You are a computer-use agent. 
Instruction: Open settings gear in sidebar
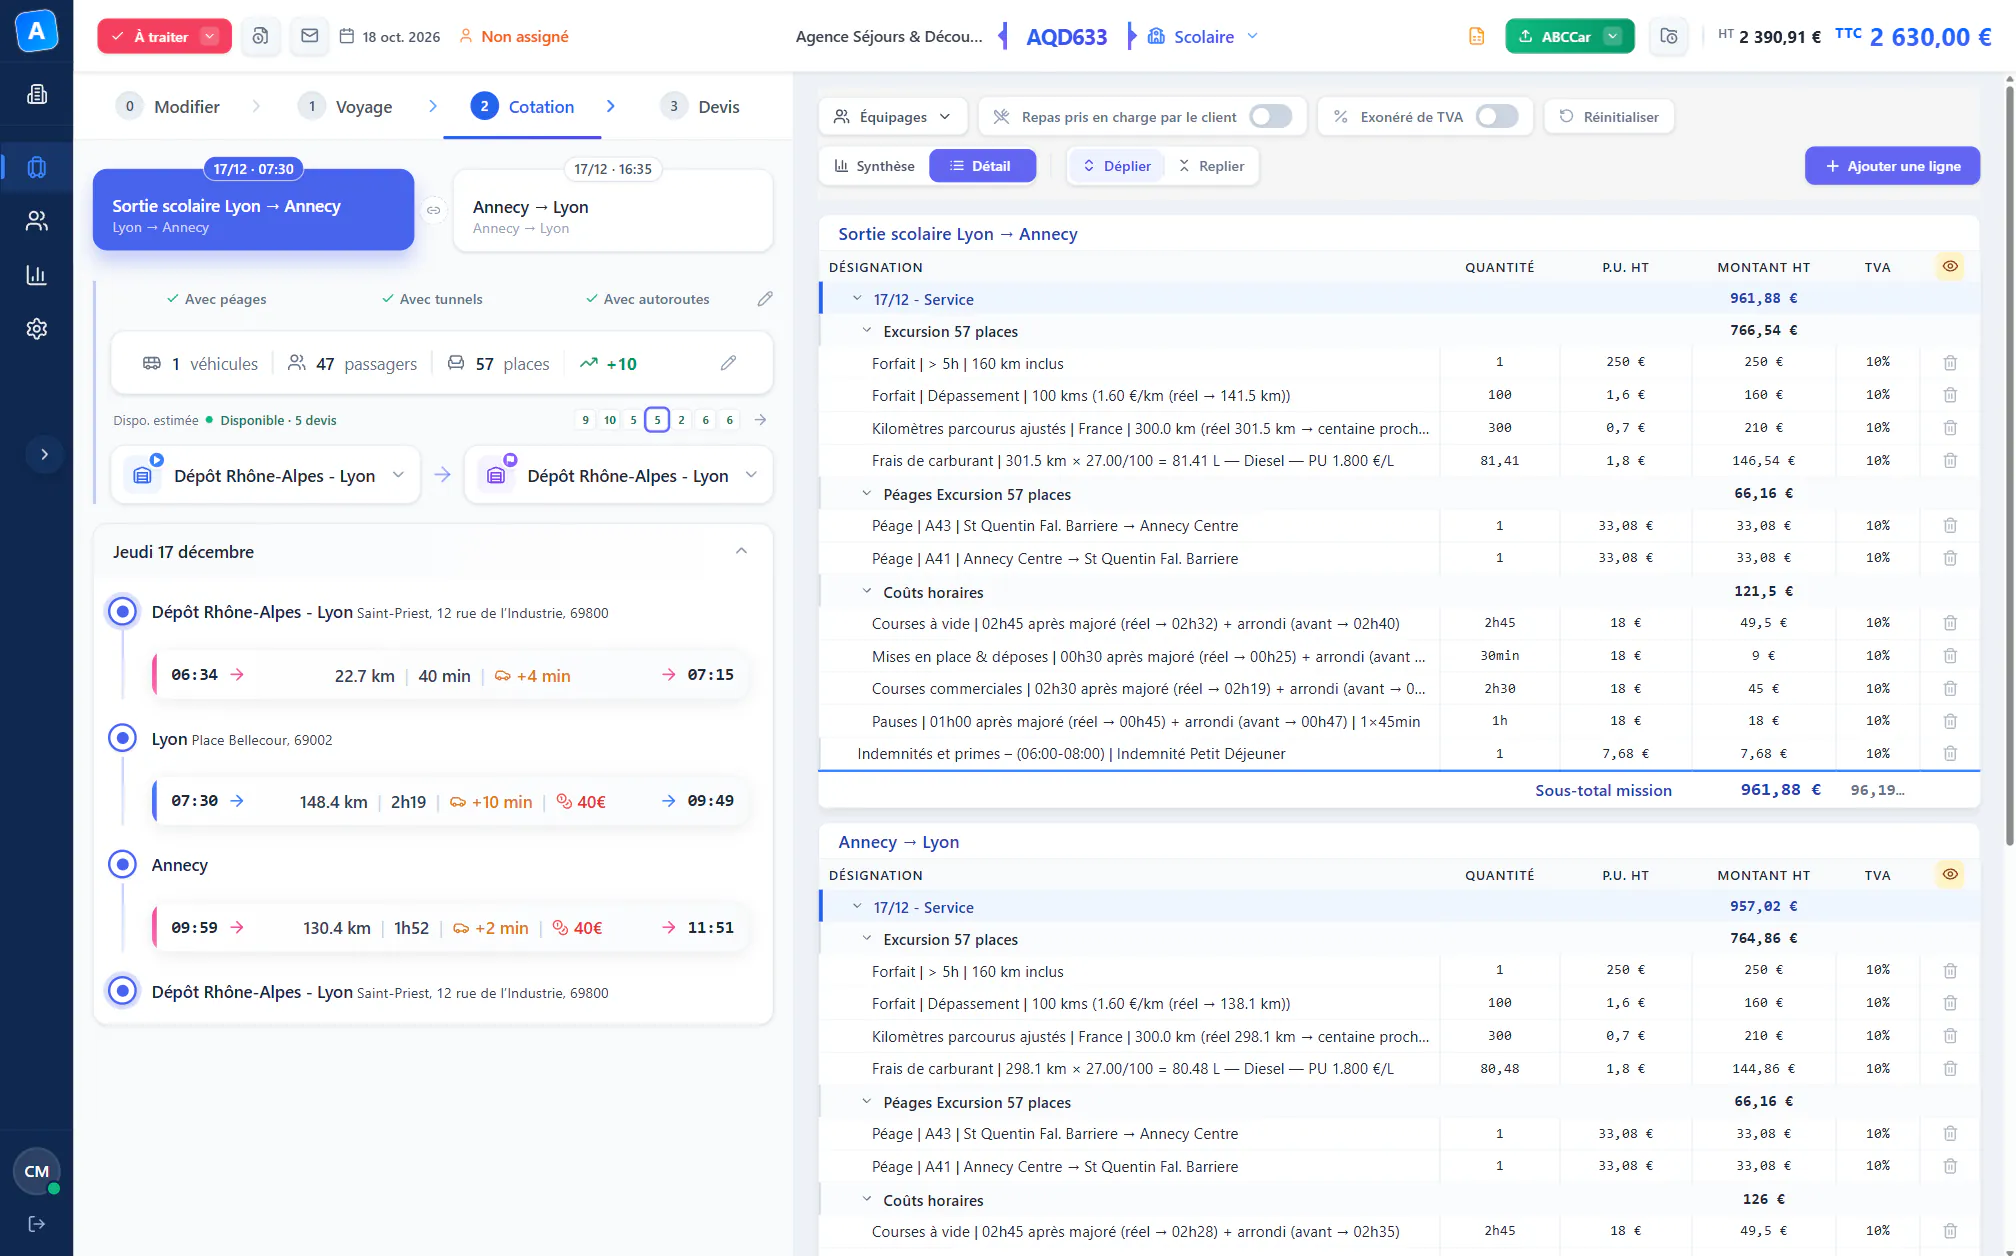37,329
